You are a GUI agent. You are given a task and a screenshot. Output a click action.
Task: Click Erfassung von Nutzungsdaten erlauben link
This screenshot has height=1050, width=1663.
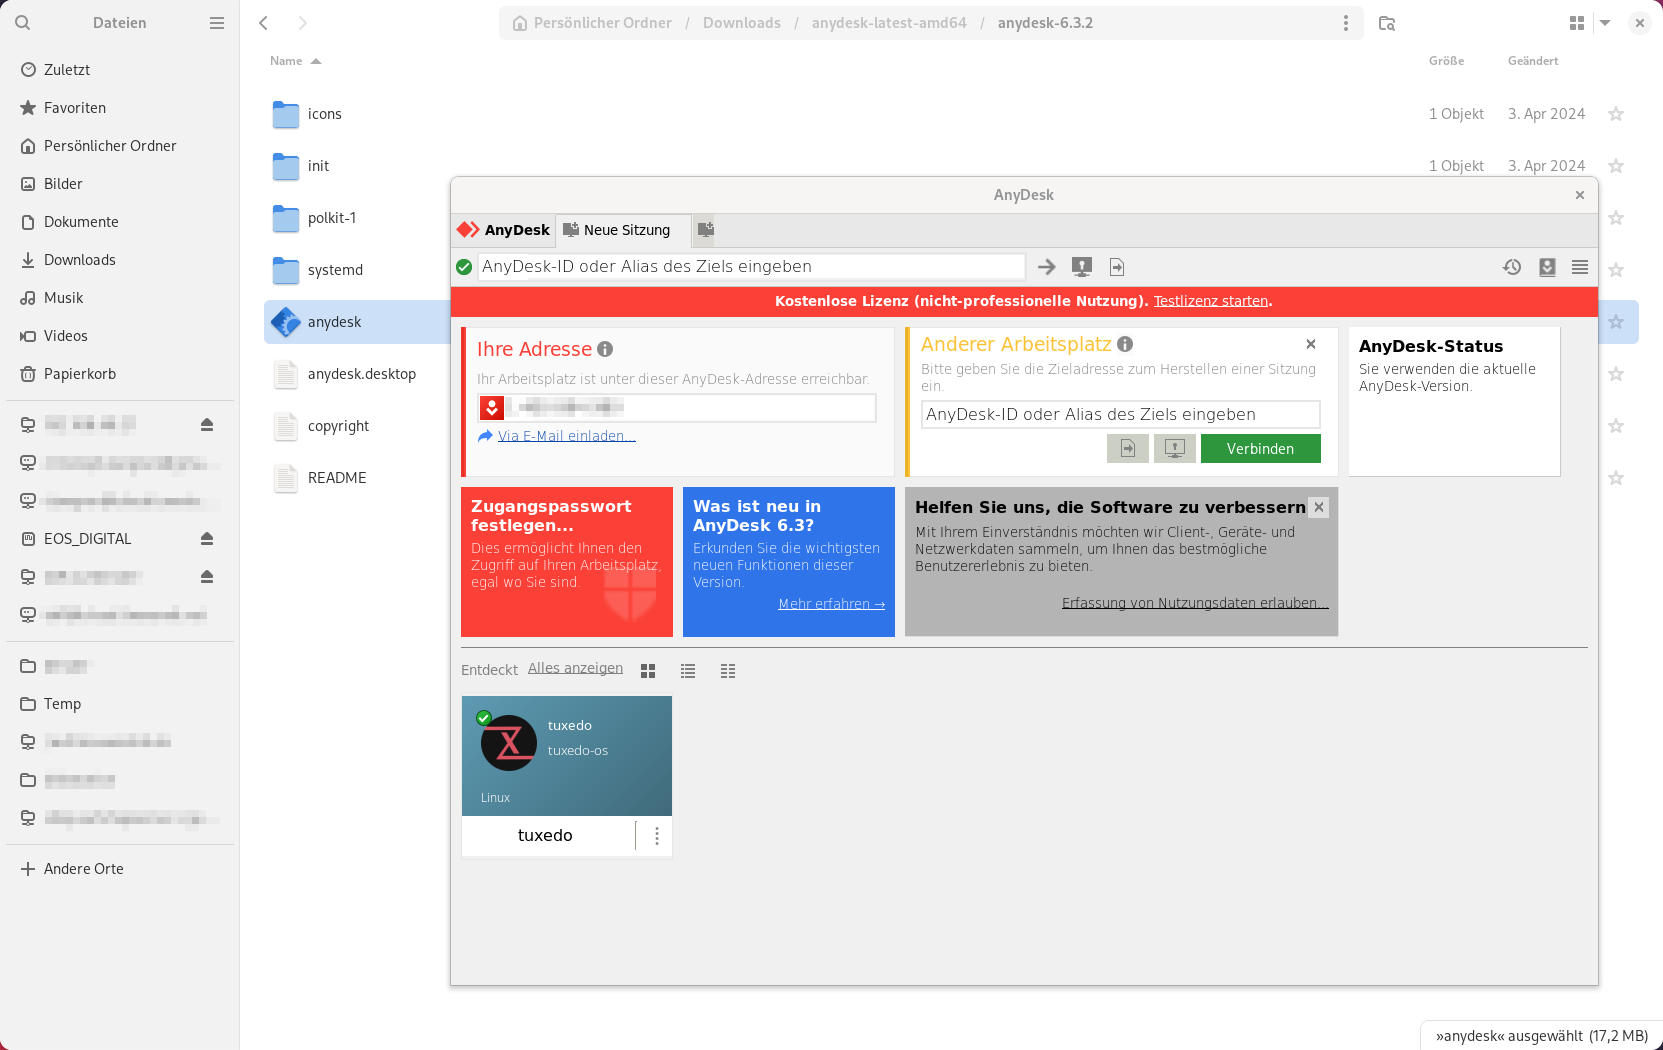click(x=1195, y=603)
